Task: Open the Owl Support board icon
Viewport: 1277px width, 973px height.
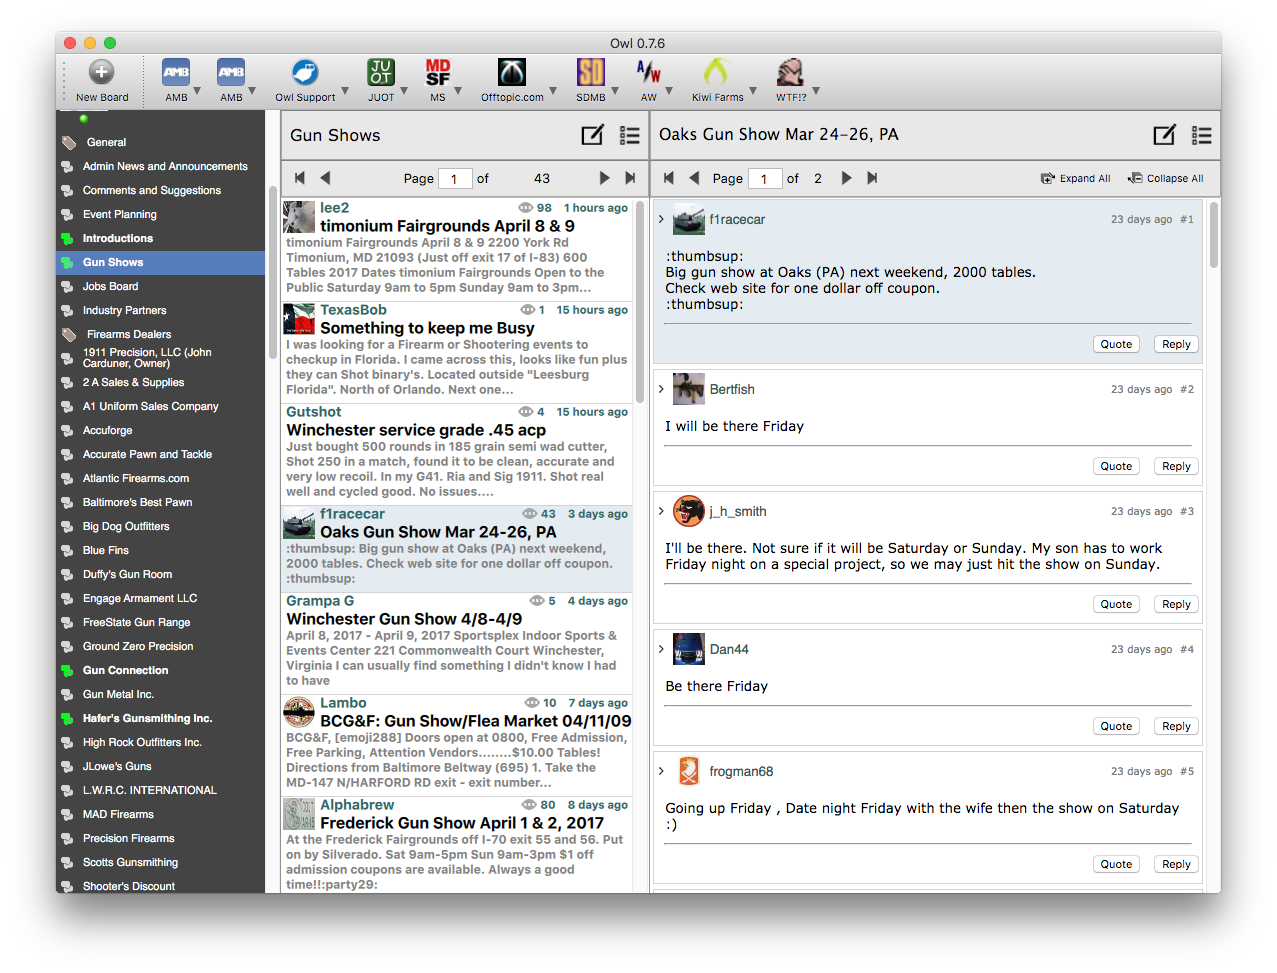Action: tap(305, 72)
